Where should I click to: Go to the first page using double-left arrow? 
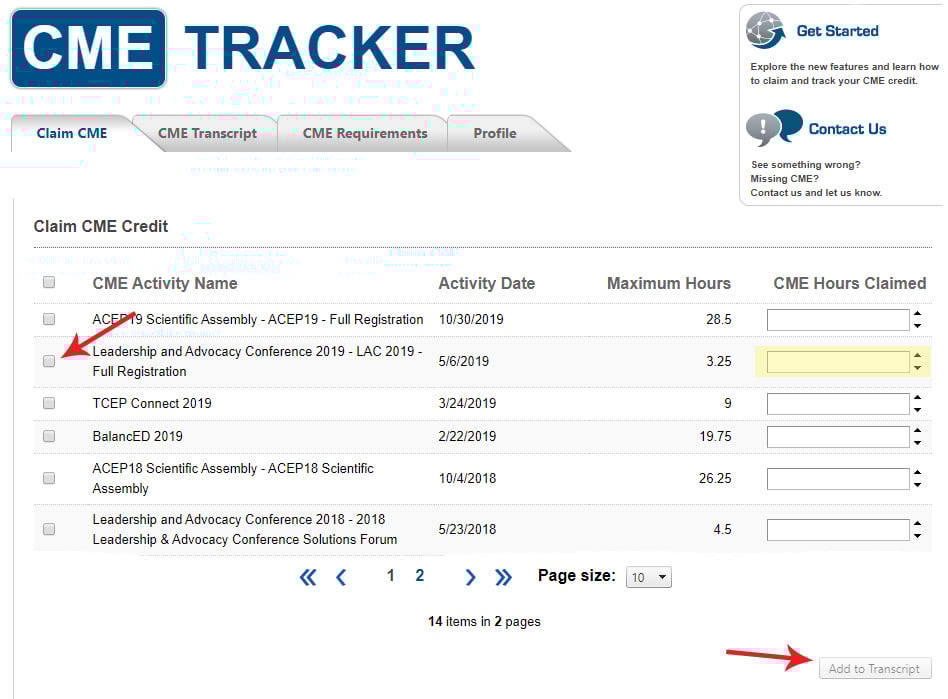308,577
